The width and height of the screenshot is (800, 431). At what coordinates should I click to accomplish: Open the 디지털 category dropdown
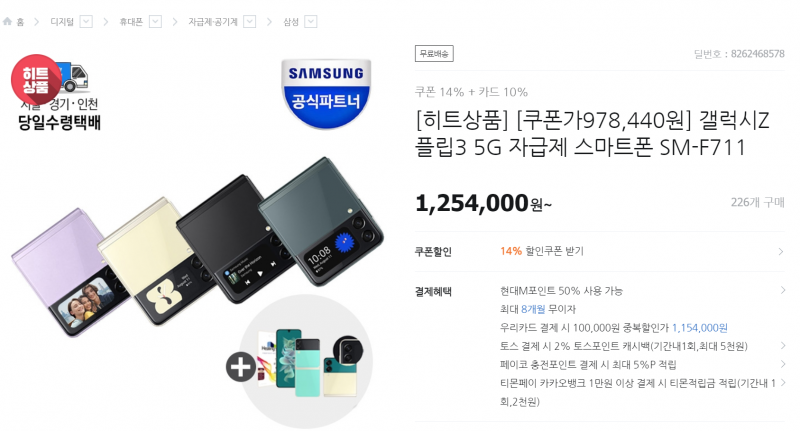[86, 21]
